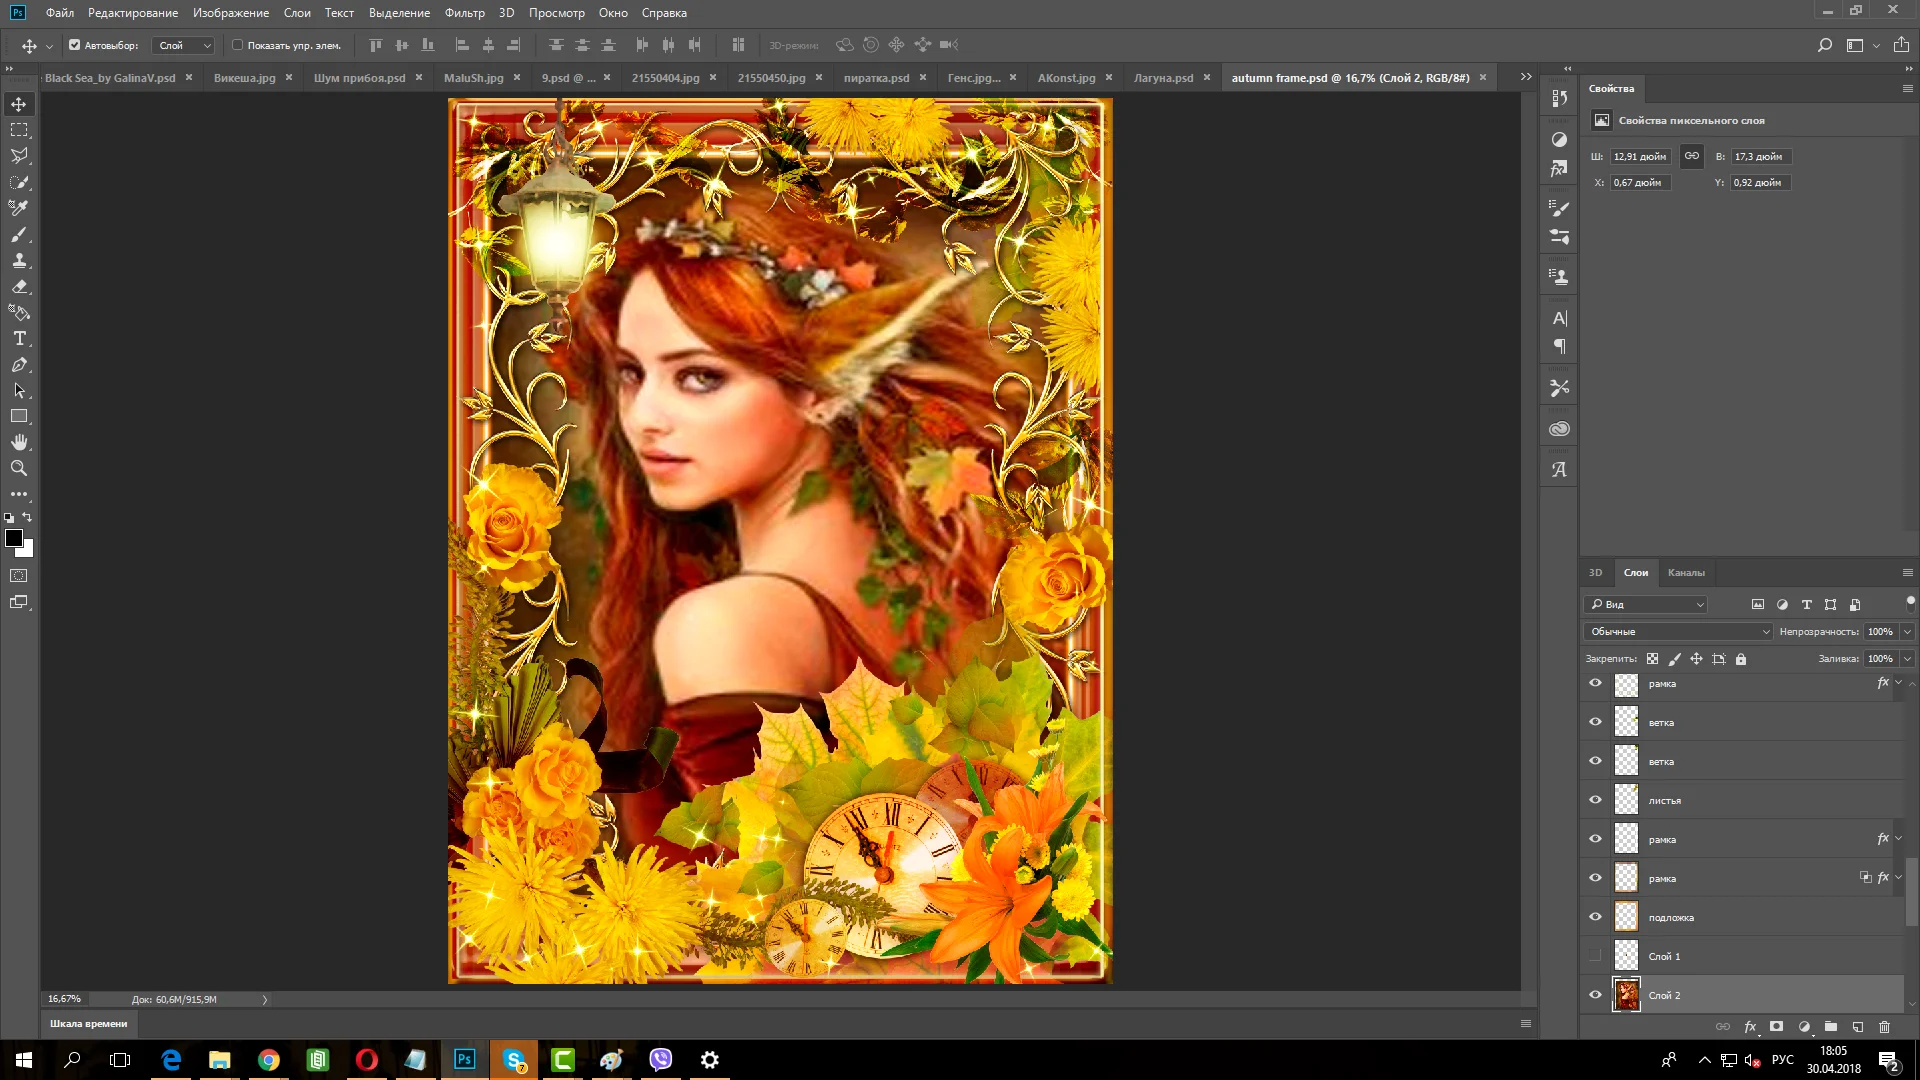Open the Обычные blend mode dropdown
Image resolution: width=1920 pixels, height=1080 pixels.
(x=1678, y=632)
